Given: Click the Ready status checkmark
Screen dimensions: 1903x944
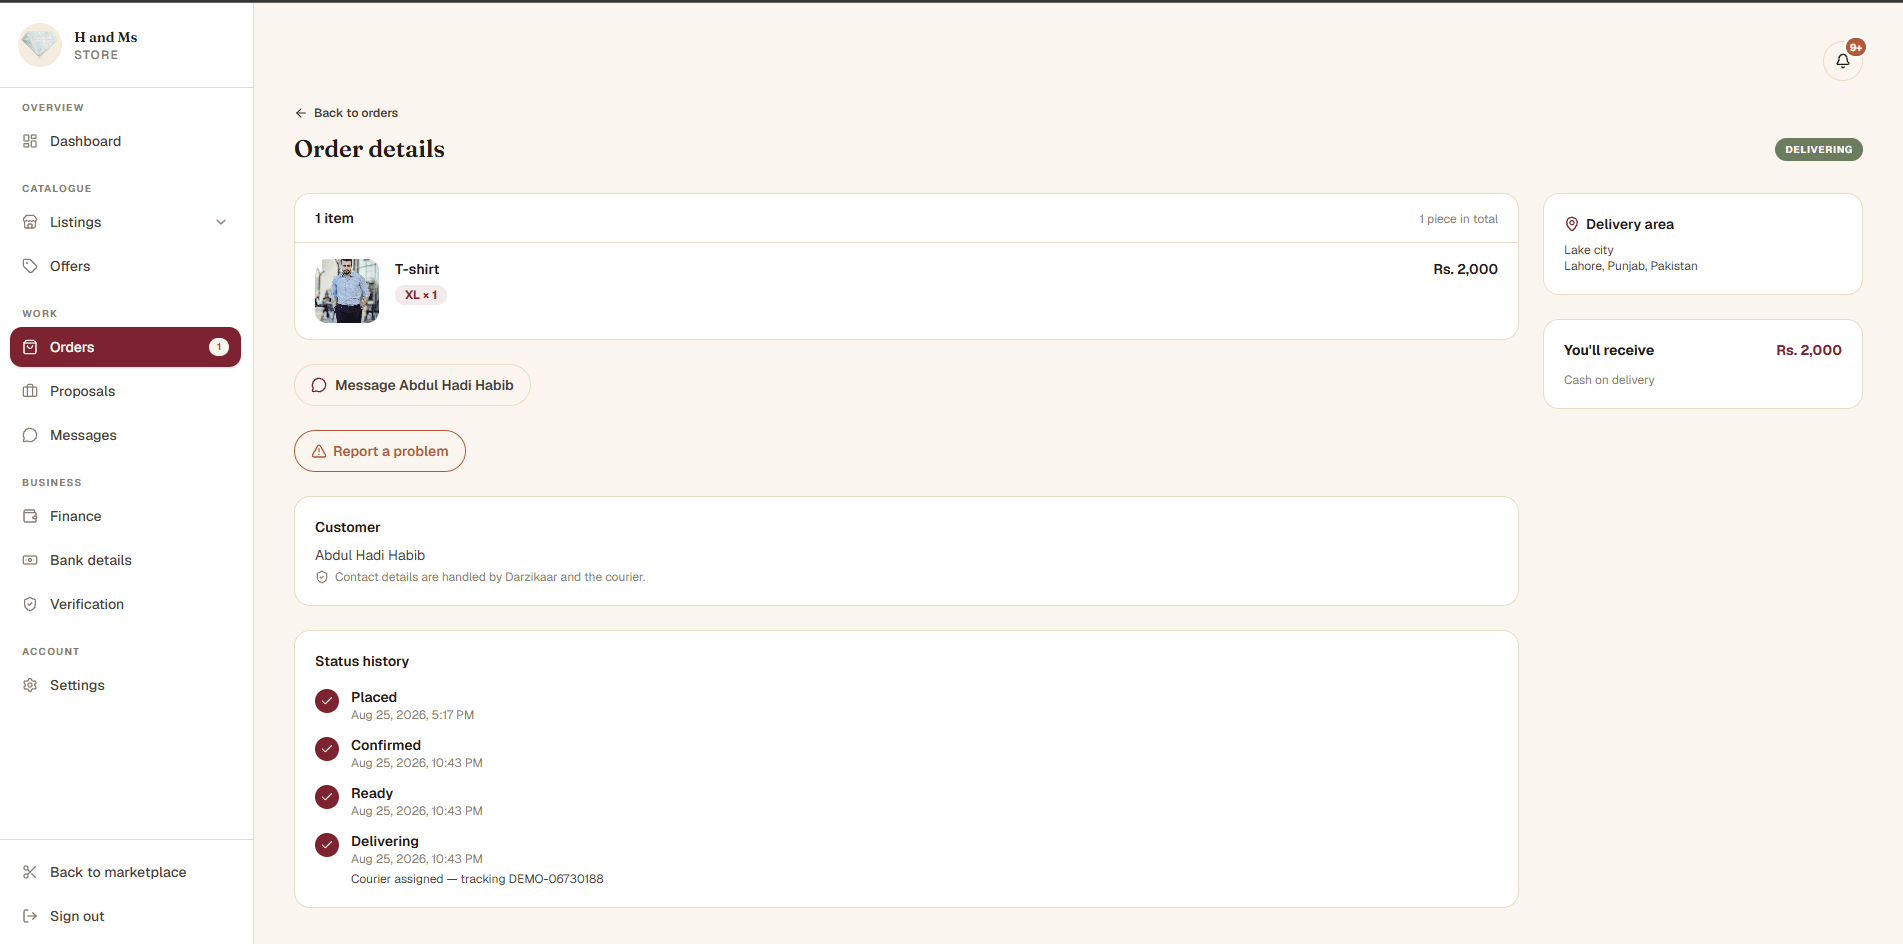Looking at the screenshot, I should coord(327,797).
